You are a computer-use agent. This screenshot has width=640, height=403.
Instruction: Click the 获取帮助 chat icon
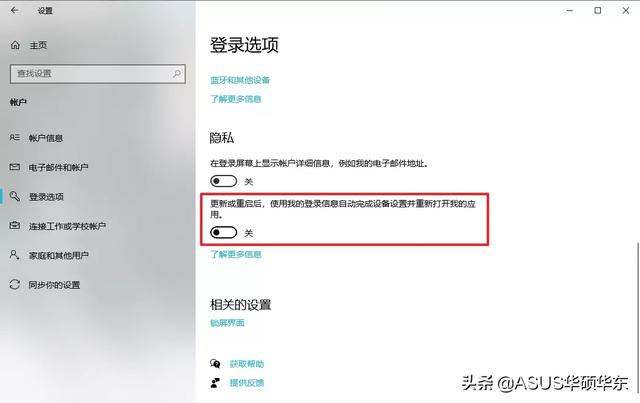[215, 363]
